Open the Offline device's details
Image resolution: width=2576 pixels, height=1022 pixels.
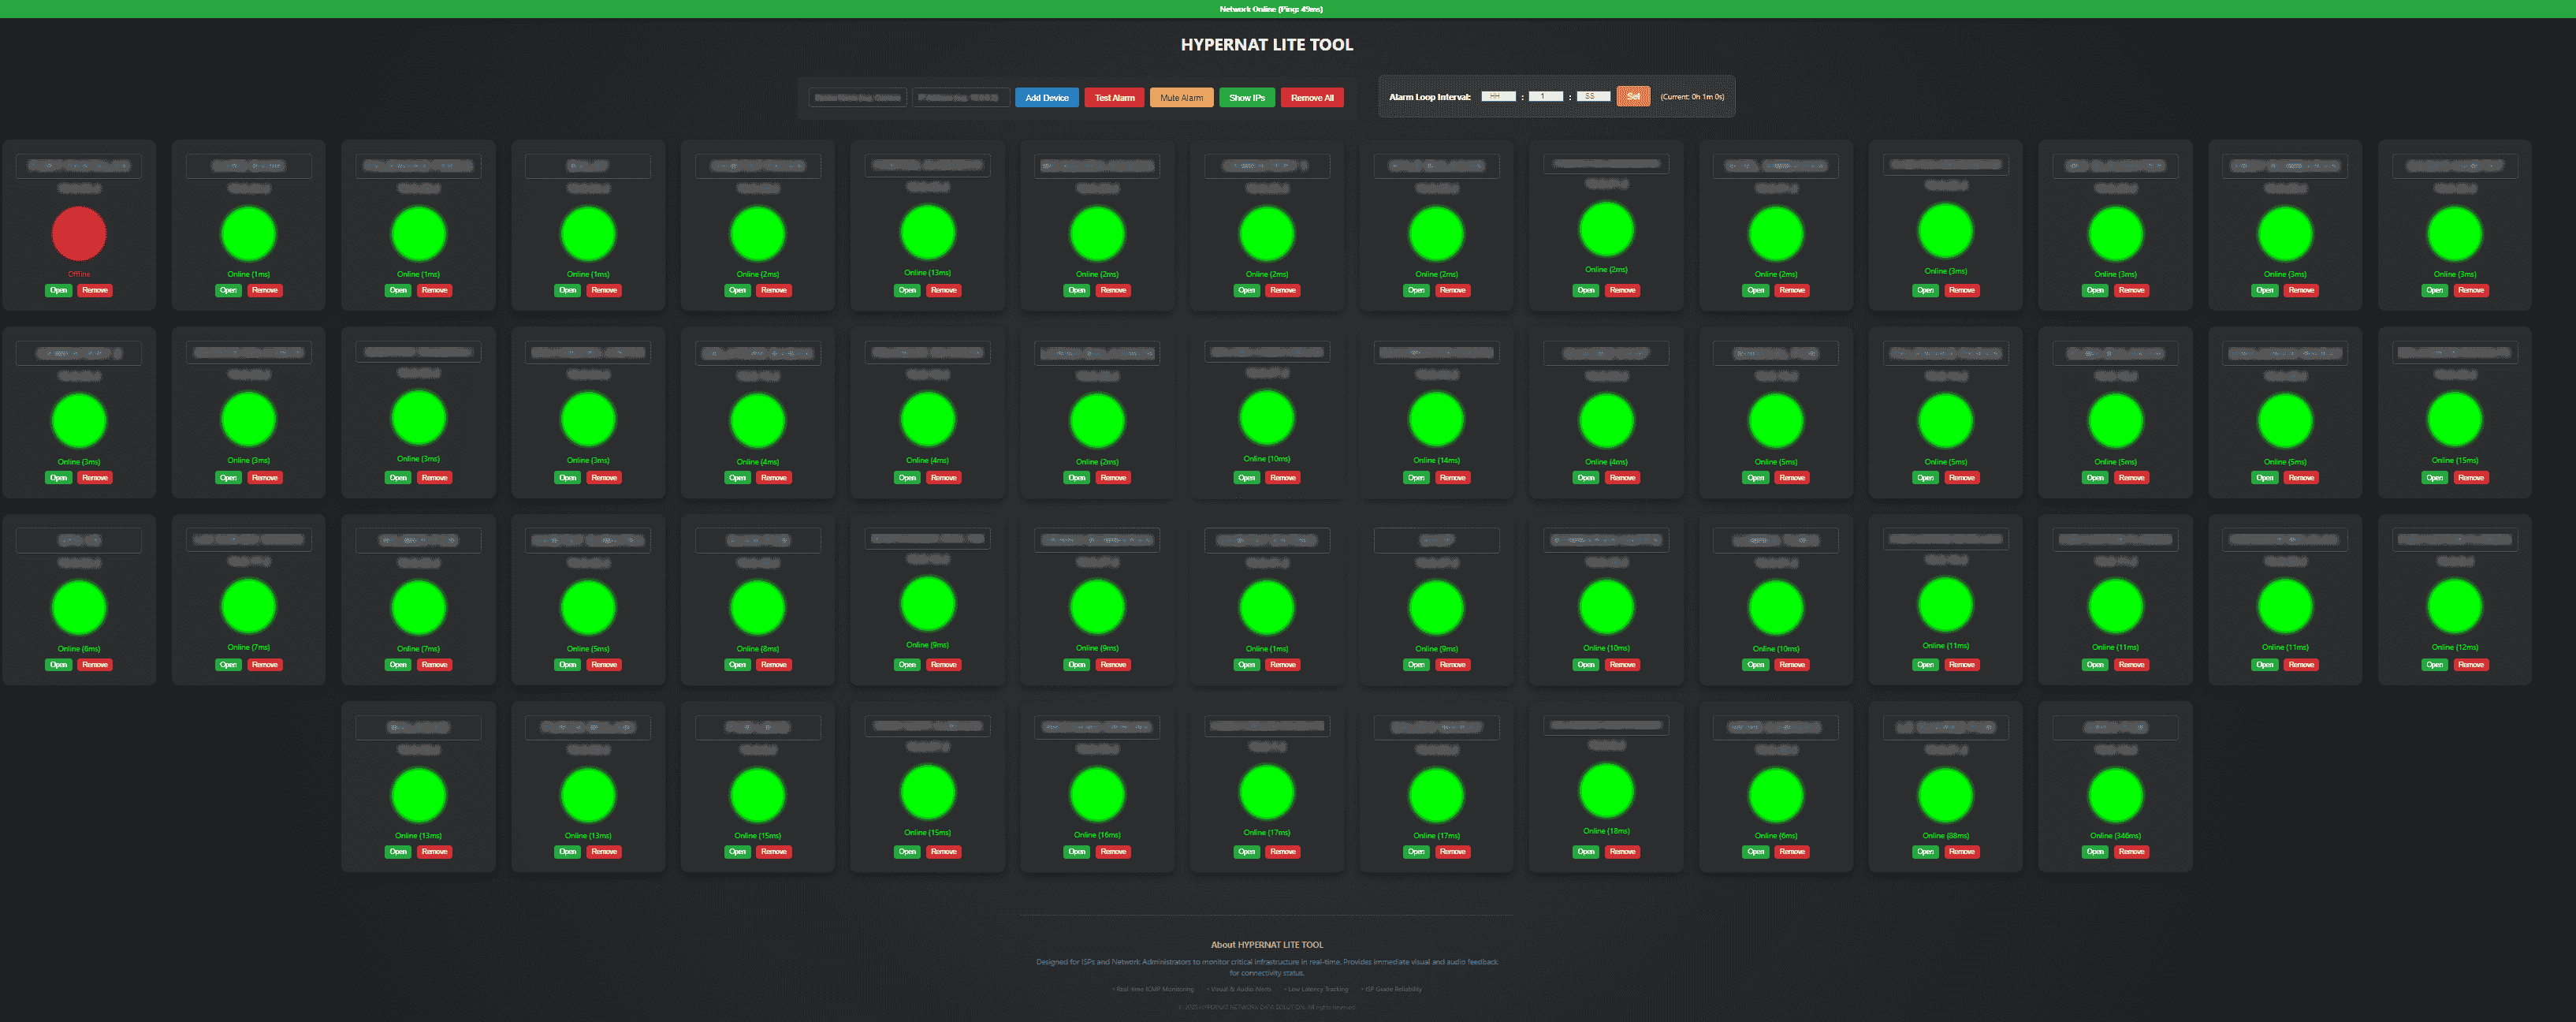(x=58, y=290)
